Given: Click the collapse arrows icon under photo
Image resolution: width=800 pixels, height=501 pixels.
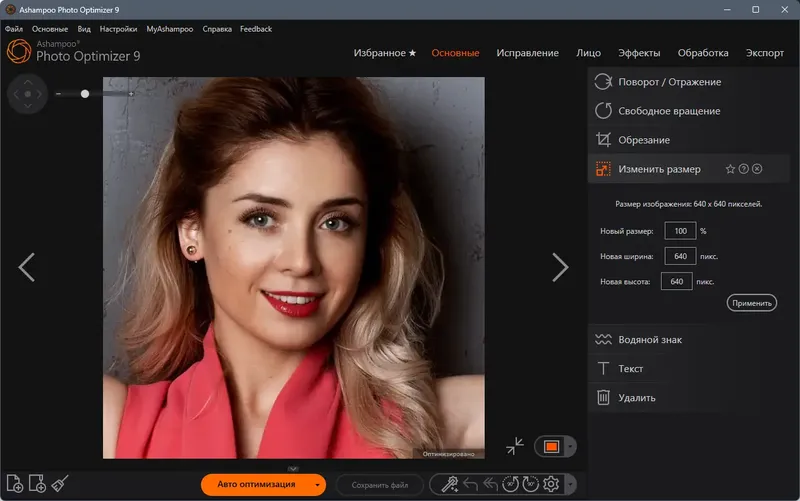Looking at the screenshot, I should 515,446.
